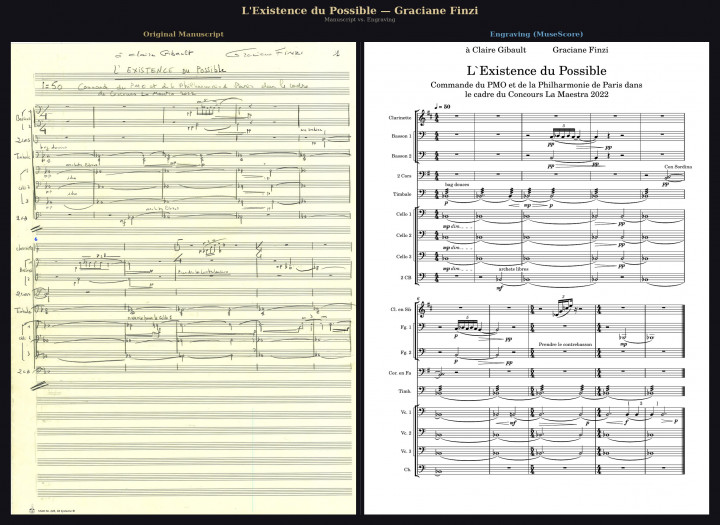The height and width of the screenshot is (525, 720).
Task: Select the 'Fg. 2' staff label
Action: [x=406, y=353]
